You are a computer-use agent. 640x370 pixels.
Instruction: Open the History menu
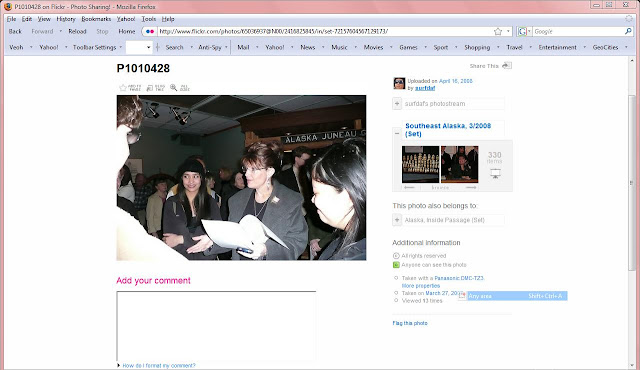(66, 19)
